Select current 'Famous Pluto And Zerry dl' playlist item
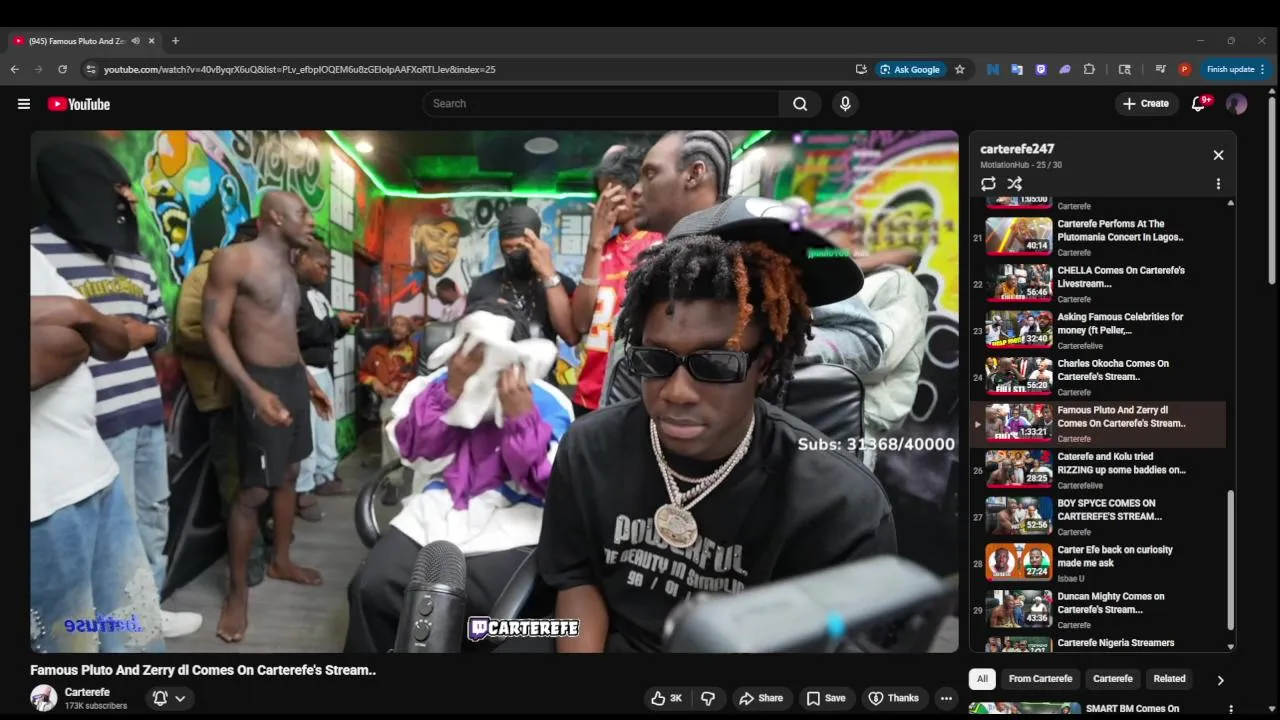1280x720 pixels. point(1098,424)
